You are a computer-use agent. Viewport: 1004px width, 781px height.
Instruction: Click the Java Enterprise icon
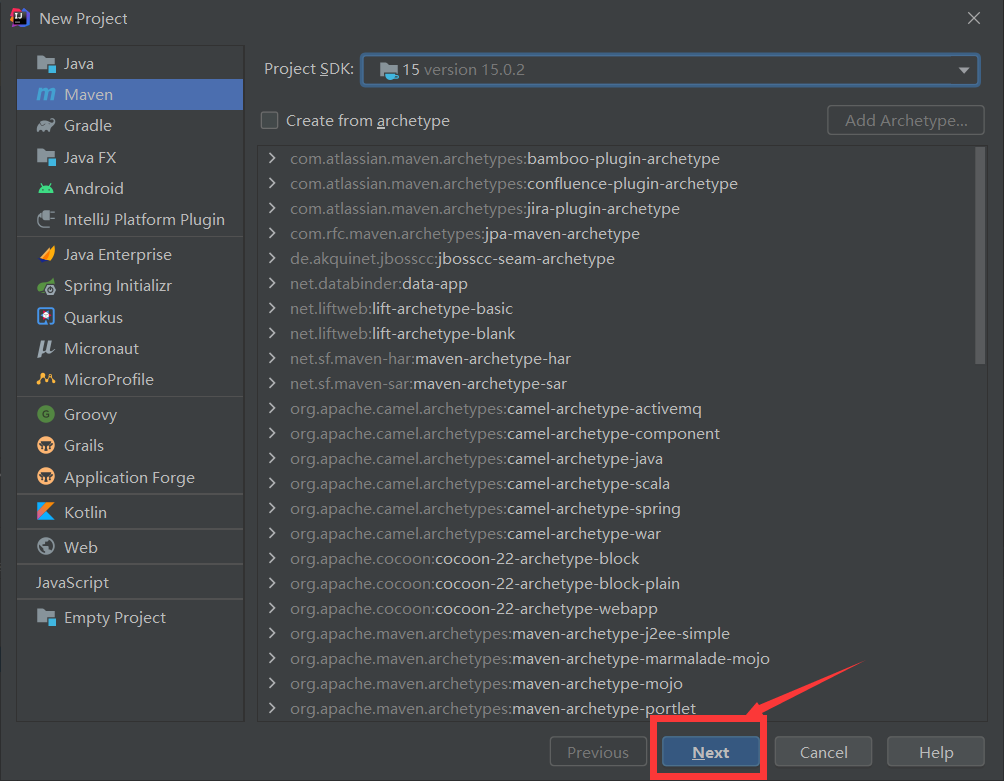point(46,255)
